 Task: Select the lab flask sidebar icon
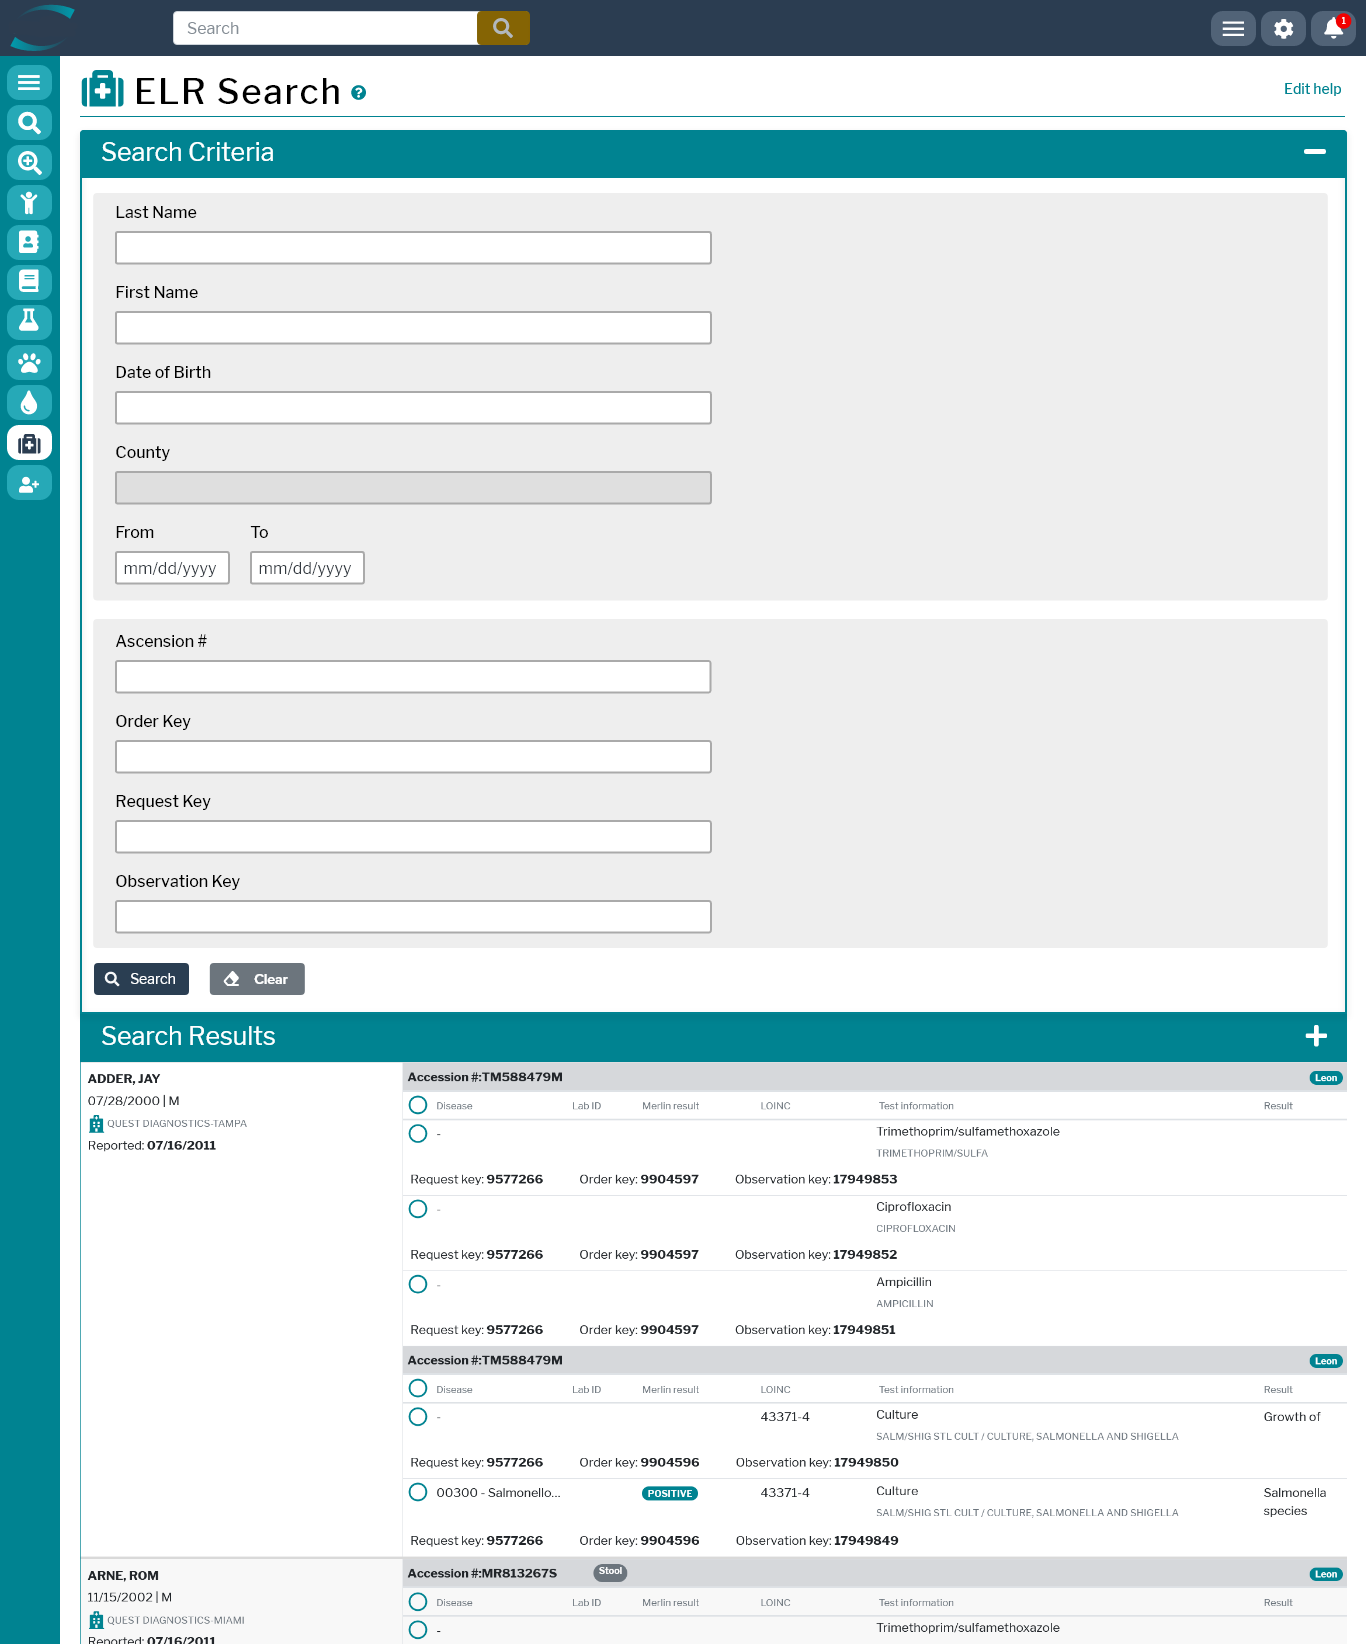pos(29,322)
